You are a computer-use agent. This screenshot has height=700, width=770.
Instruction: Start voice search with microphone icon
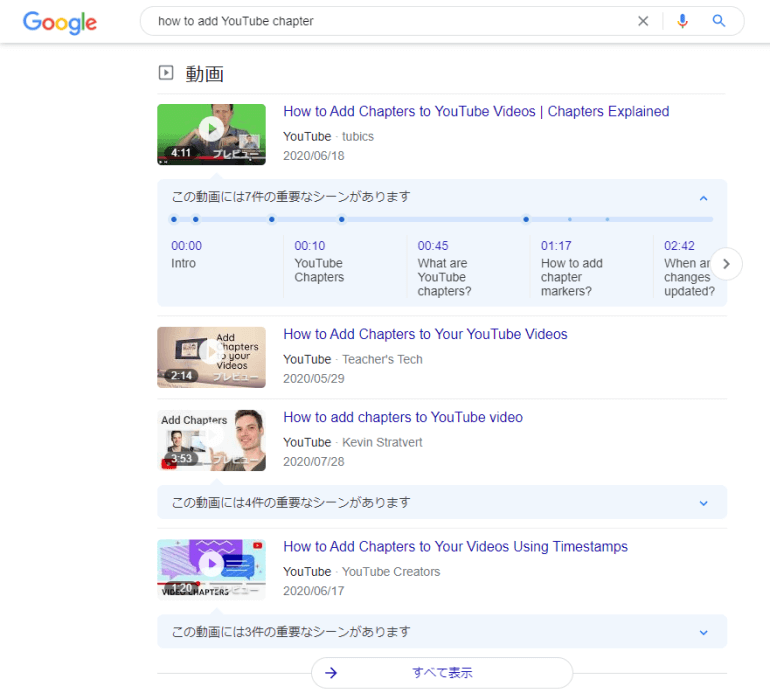(x=682, y=21)
